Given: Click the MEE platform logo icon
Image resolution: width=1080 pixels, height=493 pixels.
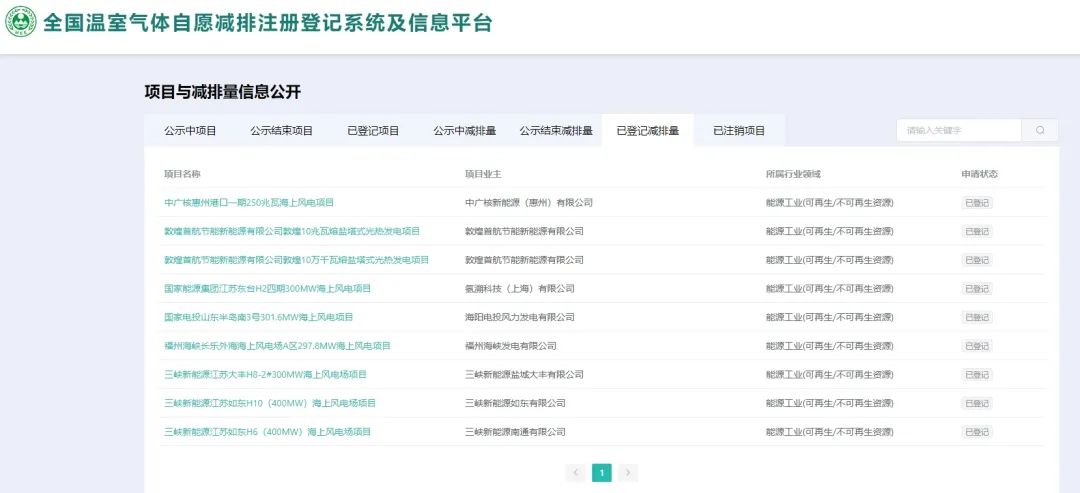Looking at the screenshot, I should tap(21, 21).
